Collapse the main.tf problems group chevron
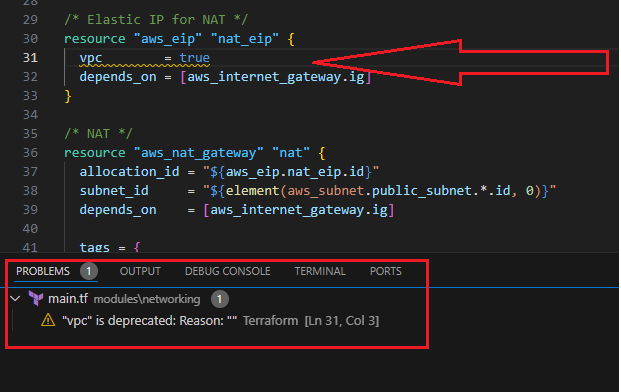The height and width of the screenshot is (392, 621). click(15, 299)
